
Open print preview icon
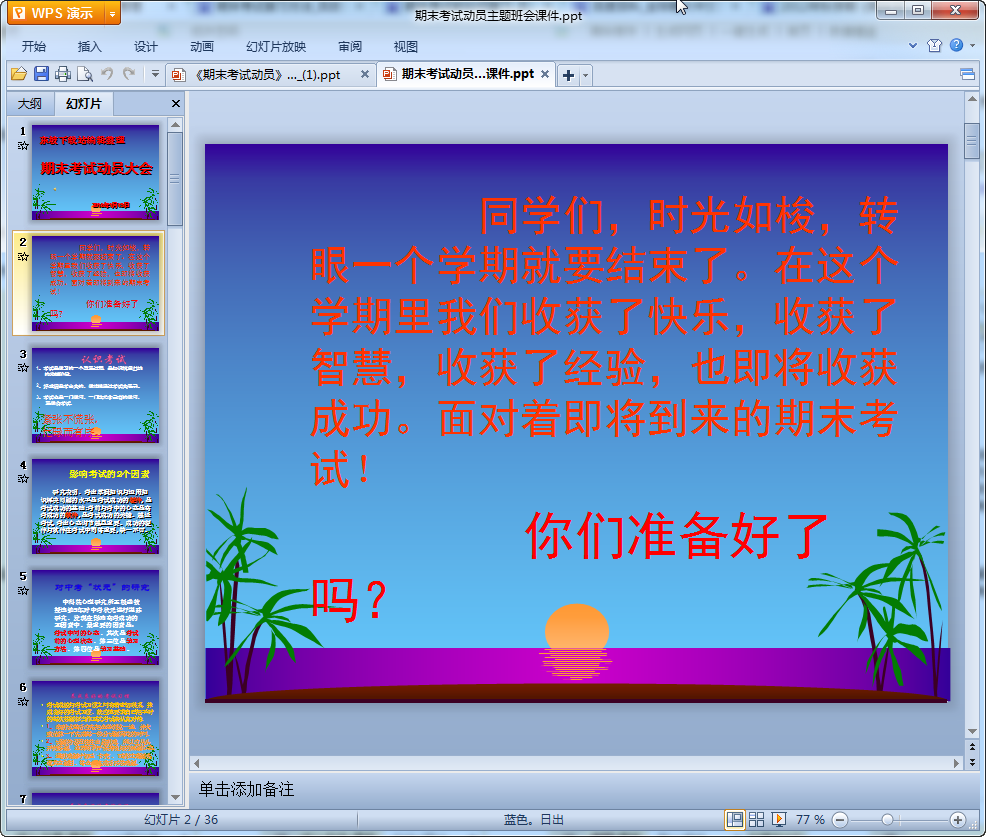(84, 74)
